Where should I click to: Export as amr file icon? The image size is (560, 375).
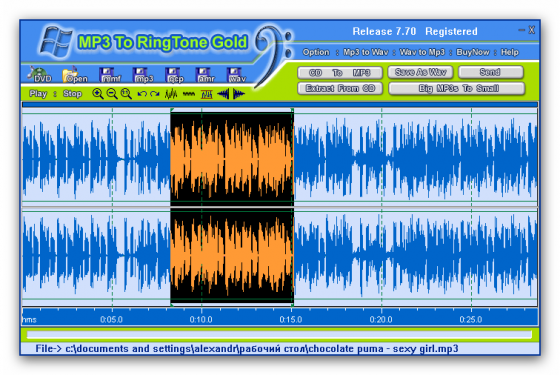click(x=205, y=75)
